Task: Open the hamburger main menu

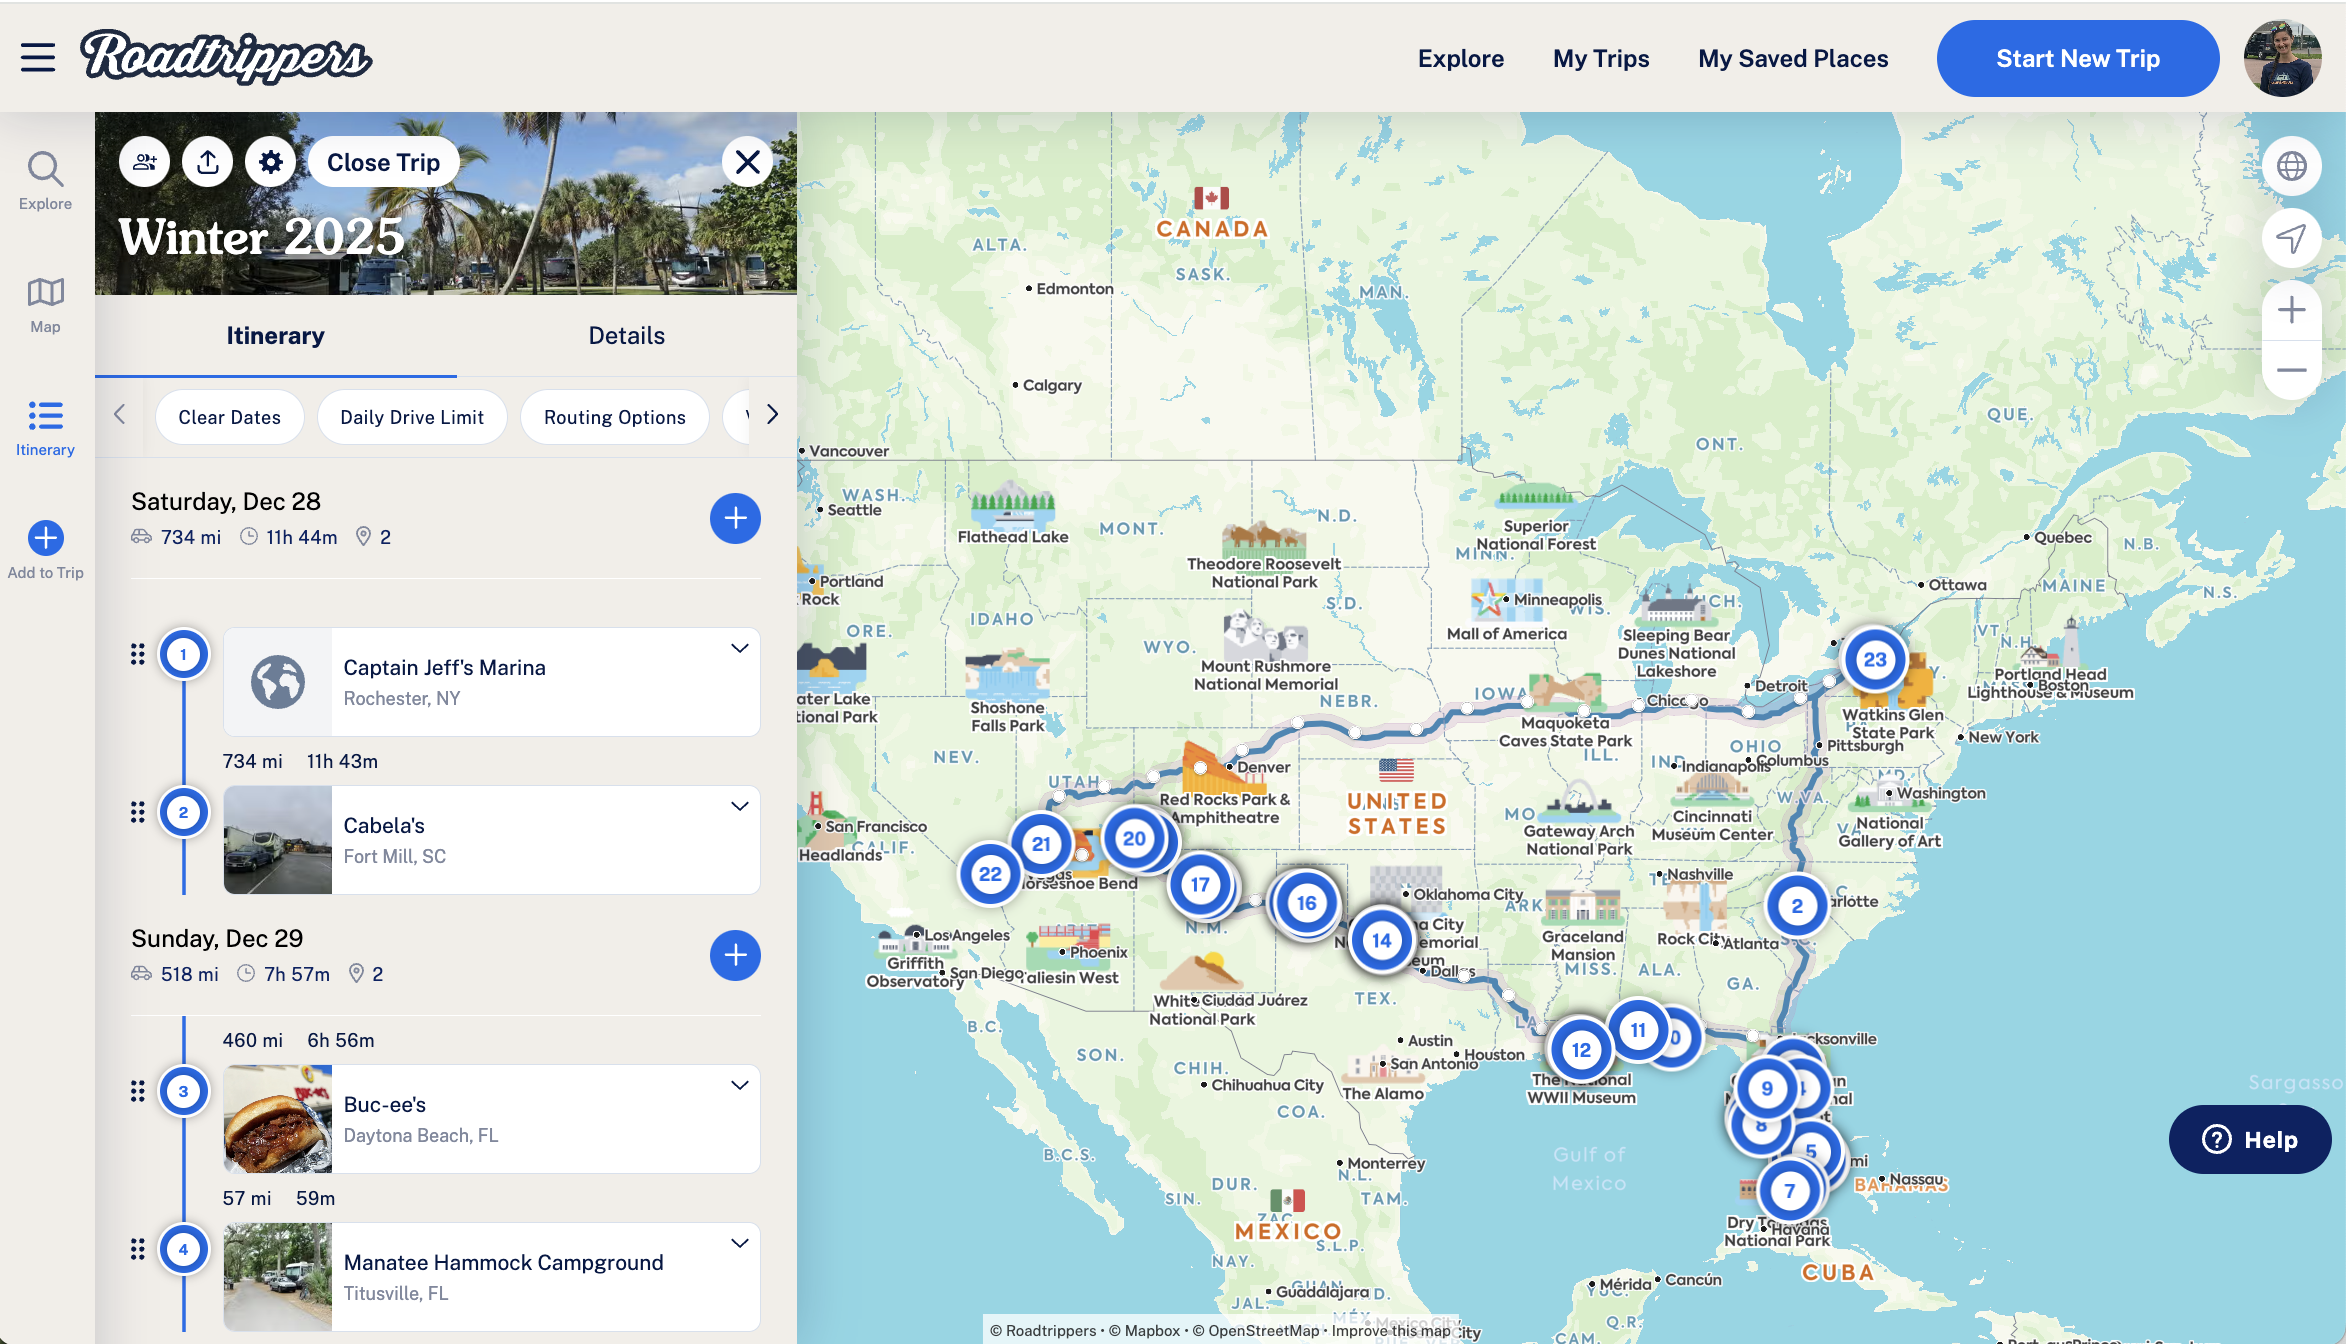Action: click(x=38, y=58)
